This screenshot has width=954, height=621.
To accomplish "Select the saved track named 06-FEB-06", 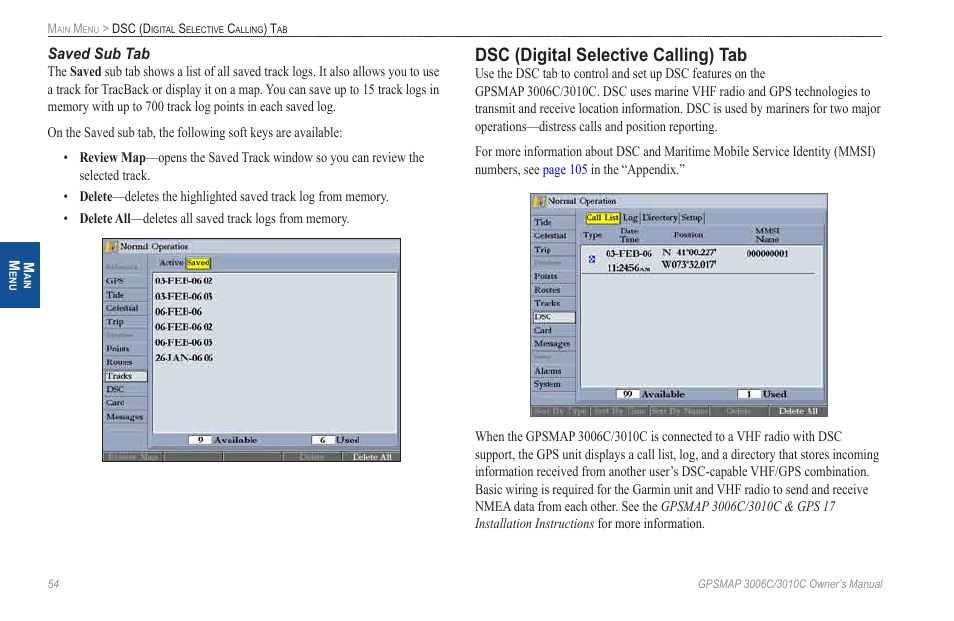I will point(178,311).
